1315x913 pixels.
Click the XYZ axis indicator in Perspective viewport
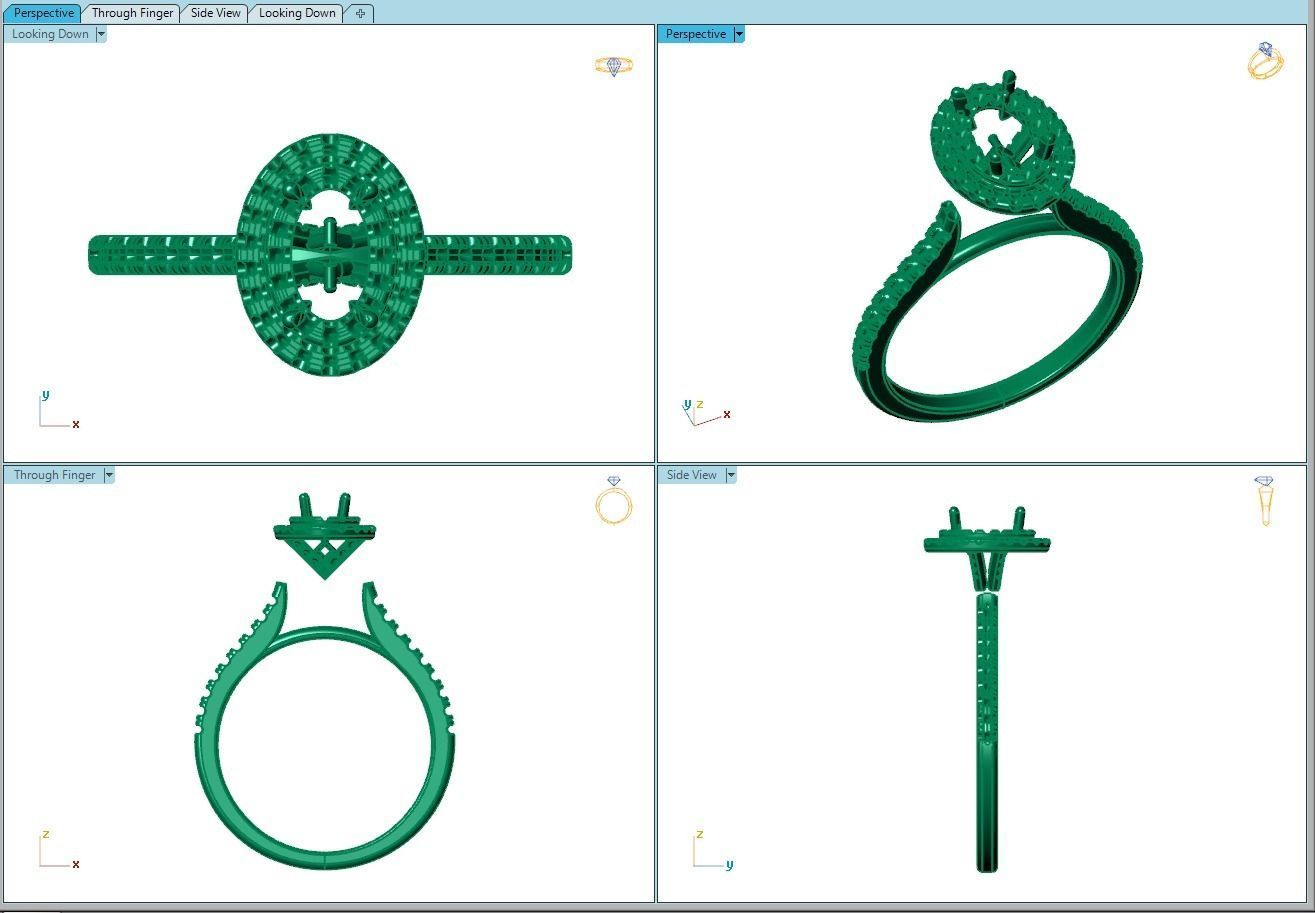coord(706,412)
